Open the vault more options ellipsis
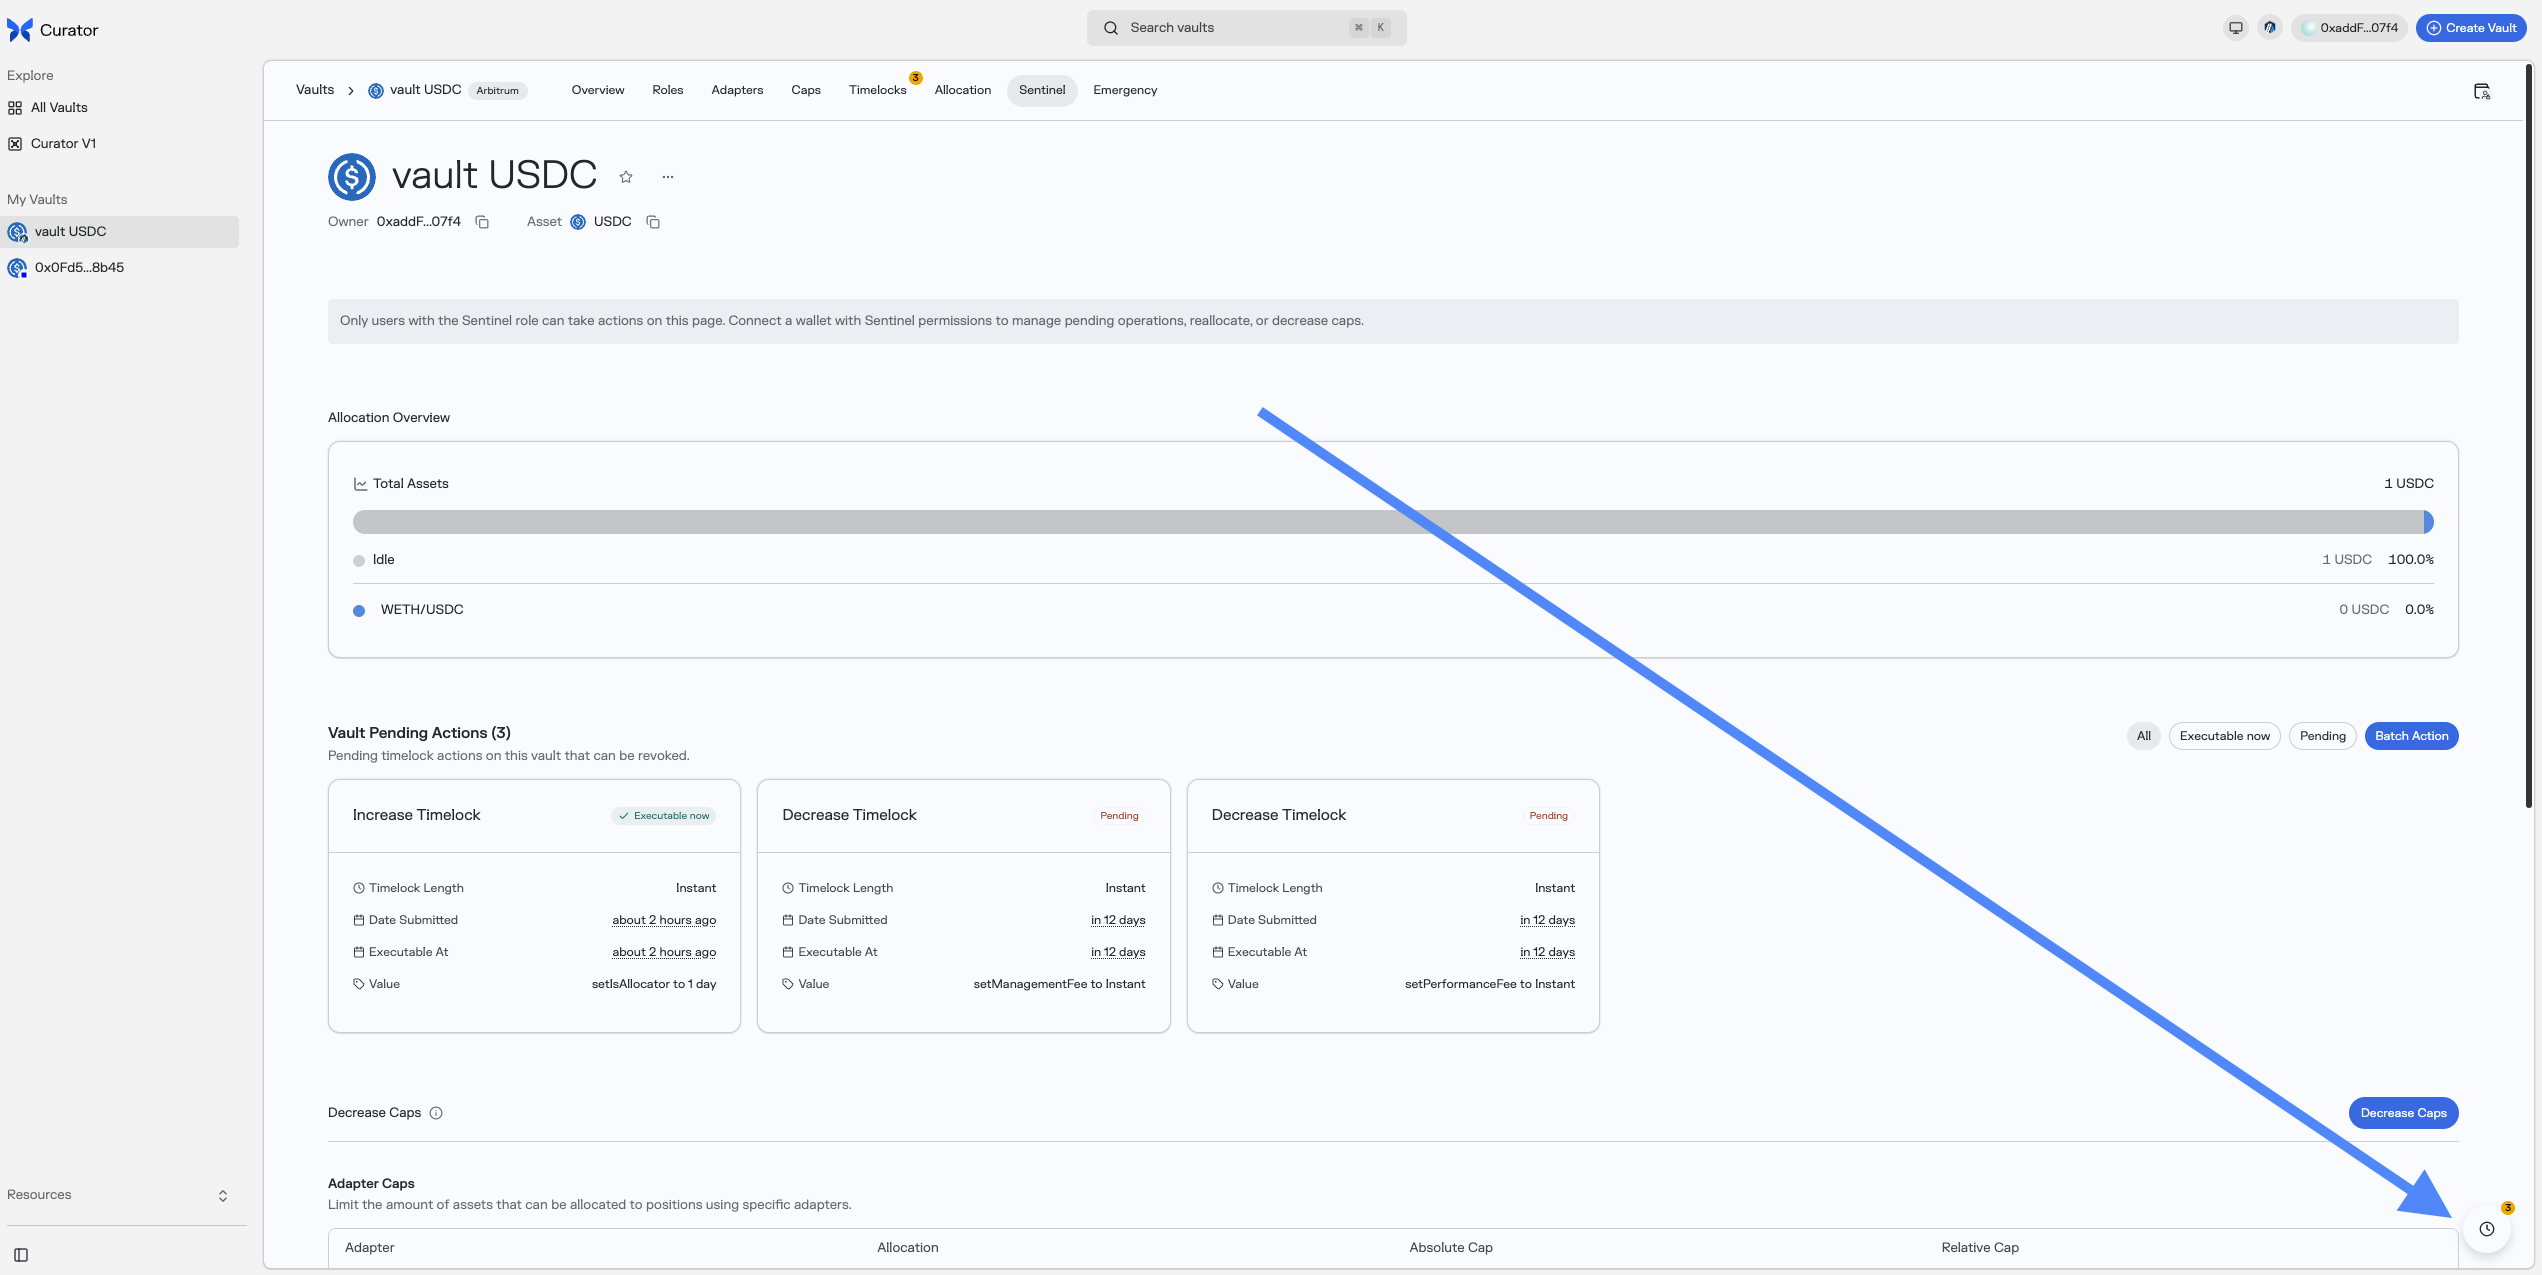 coord(668,177)
